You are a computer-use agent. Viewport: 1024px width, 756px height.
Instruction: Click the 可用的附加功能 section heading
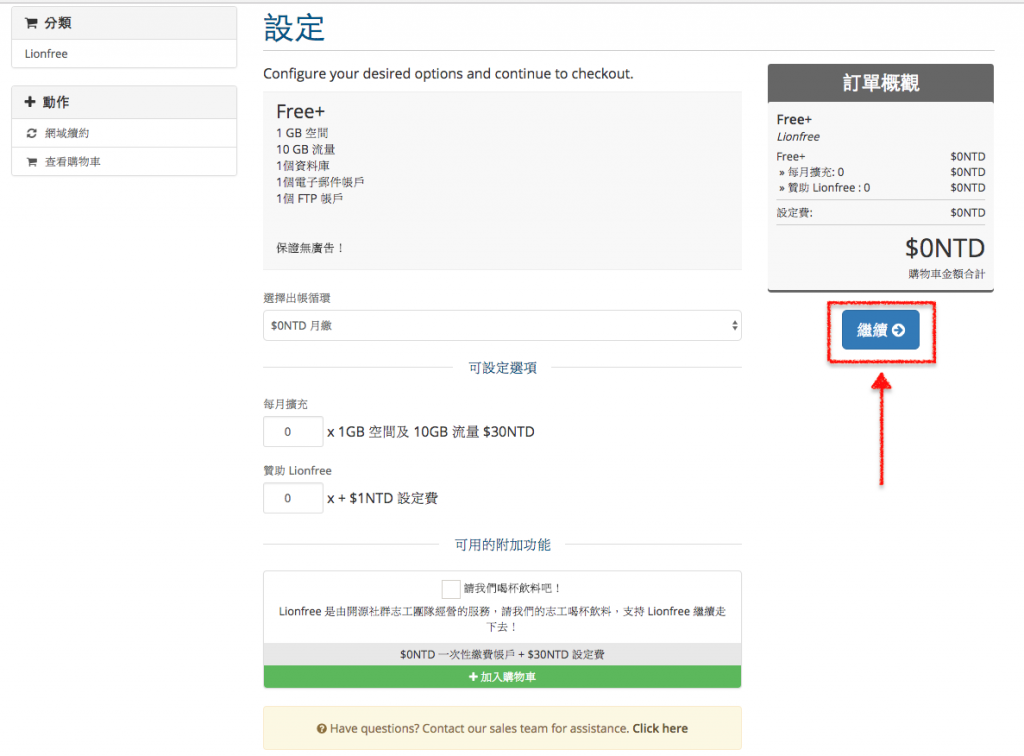tap(502, 545)
